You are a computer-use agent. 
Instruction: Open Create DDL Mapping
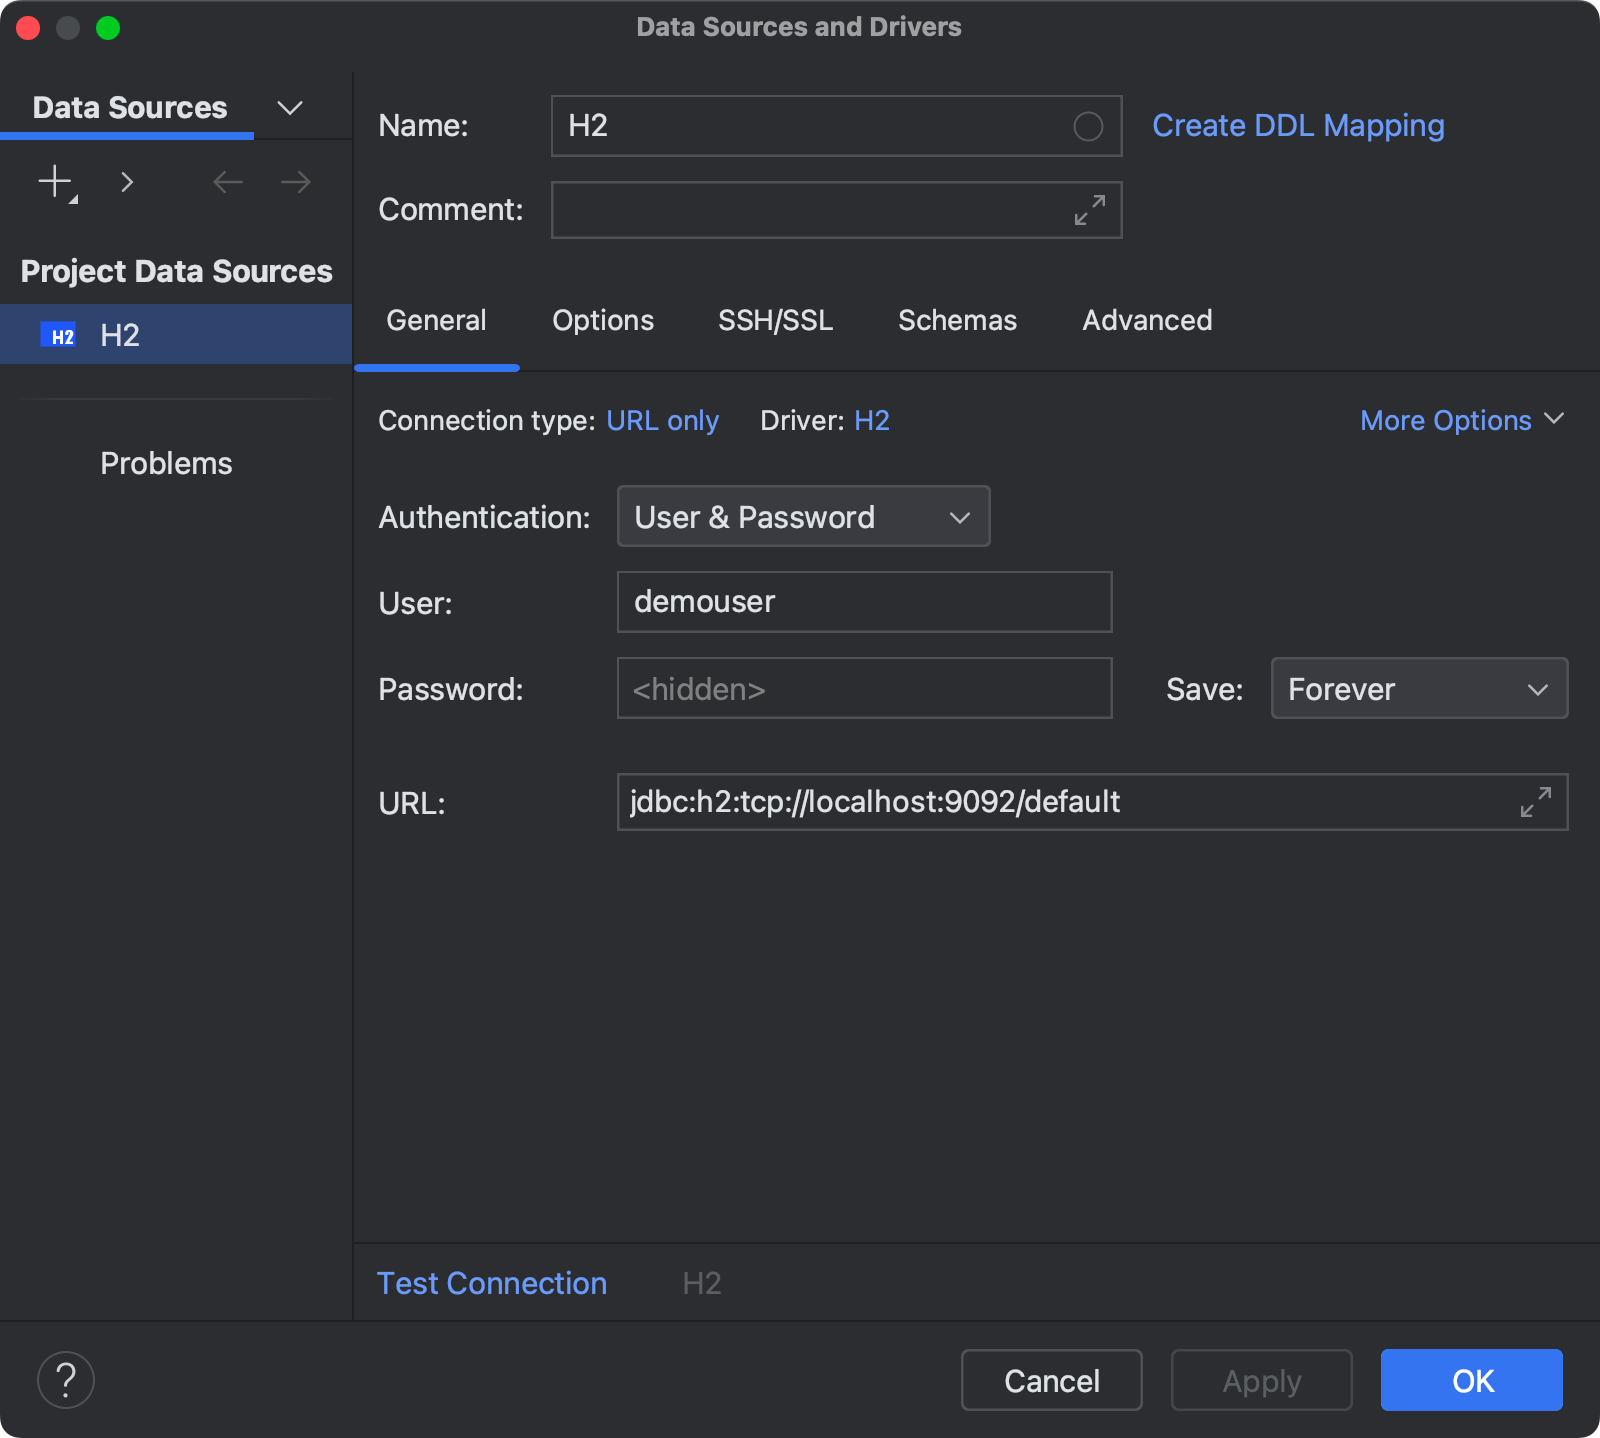tap(1298, 125)
